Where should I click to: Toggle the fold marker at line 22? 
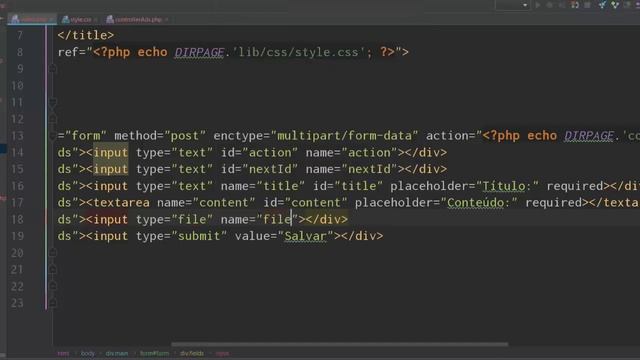tap(53, 286)
